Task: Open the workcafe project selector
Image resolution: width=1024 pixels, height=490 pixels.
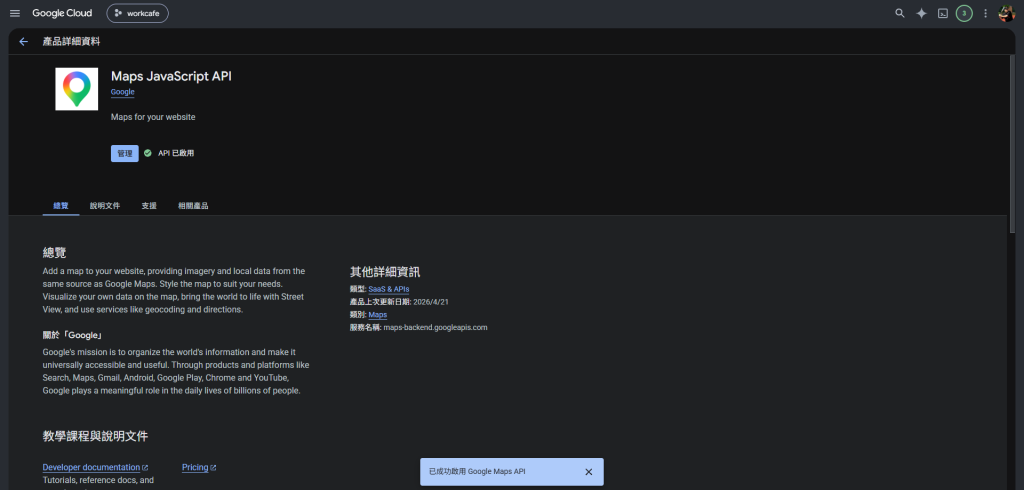Action: [137, 13]
